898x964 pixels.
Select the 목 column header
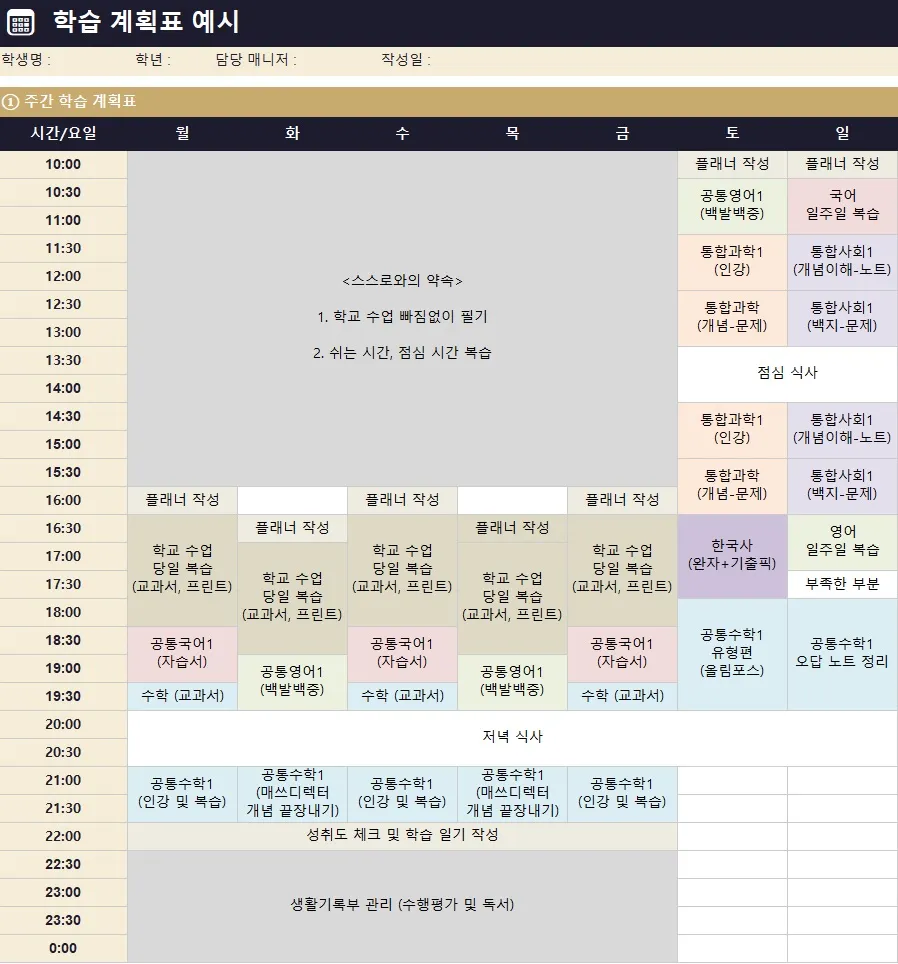coord(513,133)
